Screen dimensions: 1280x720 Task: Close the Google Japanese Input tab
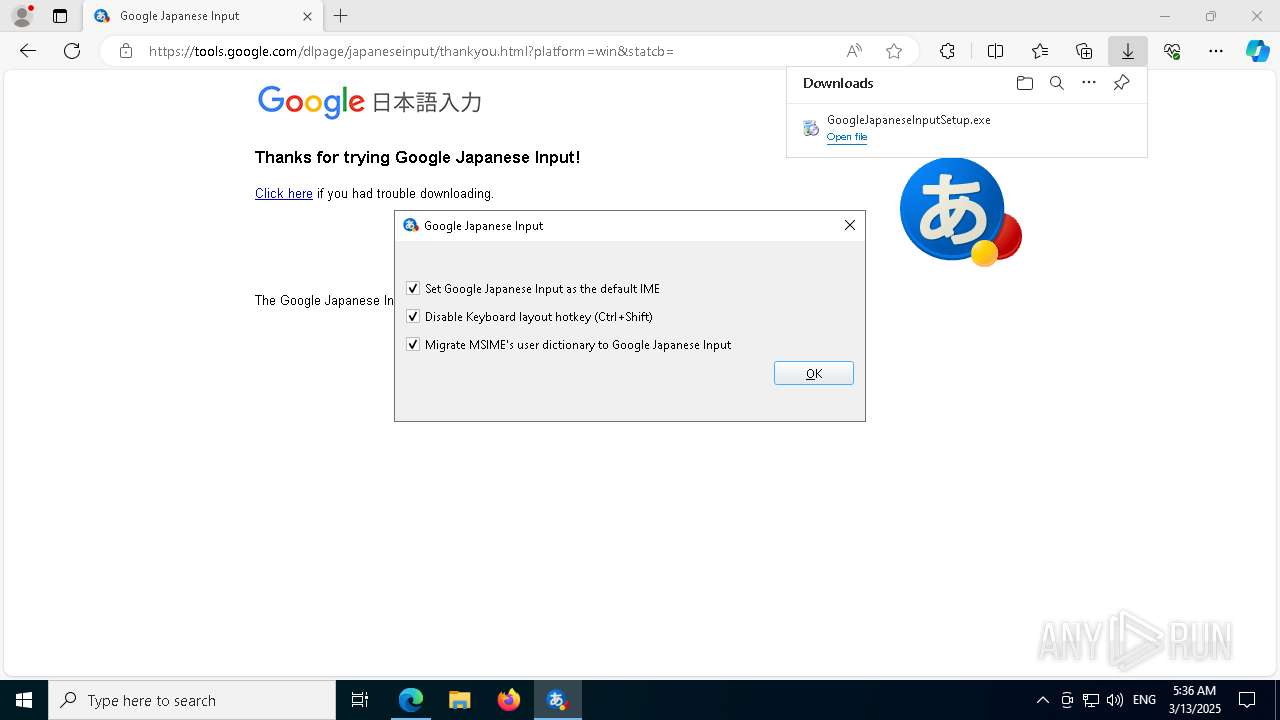307,16
